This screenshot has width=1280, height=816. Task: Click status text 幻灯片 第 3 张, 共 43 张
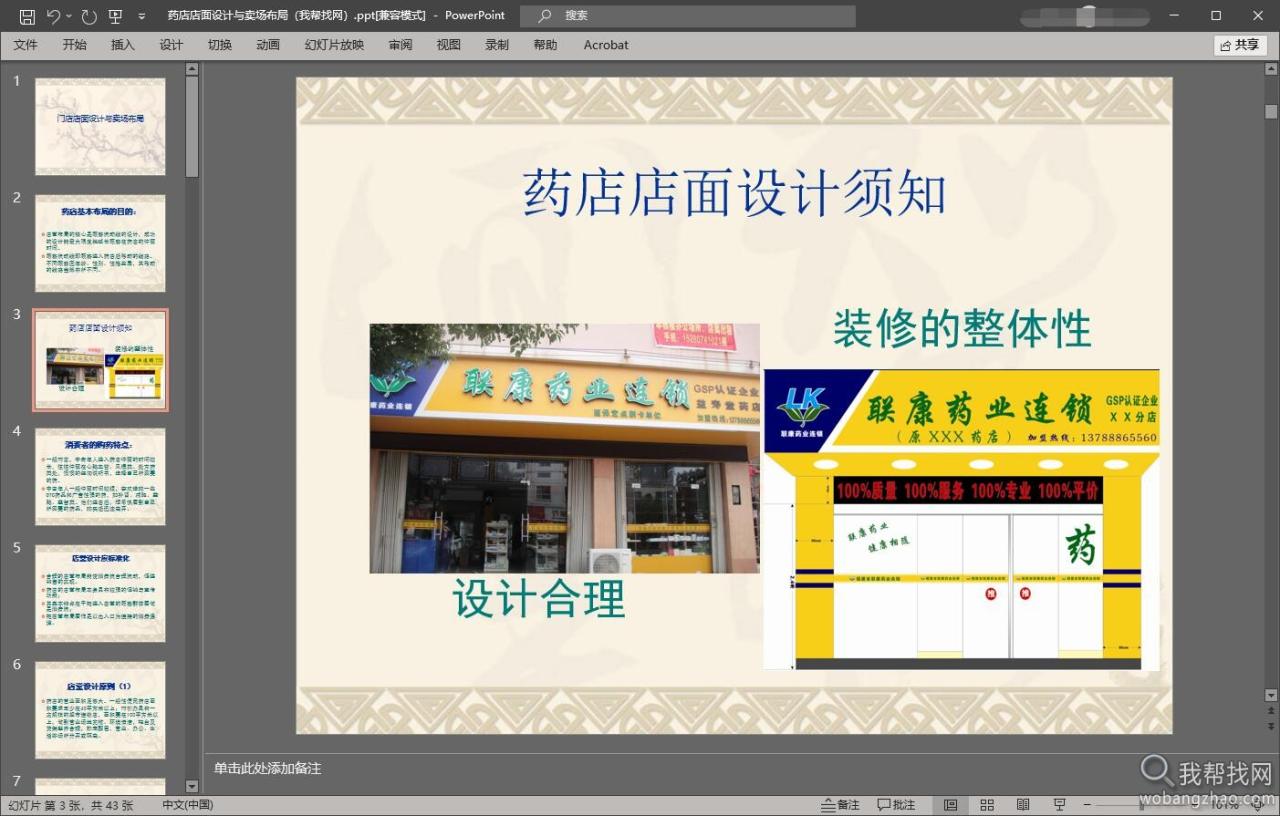point(71,805)
